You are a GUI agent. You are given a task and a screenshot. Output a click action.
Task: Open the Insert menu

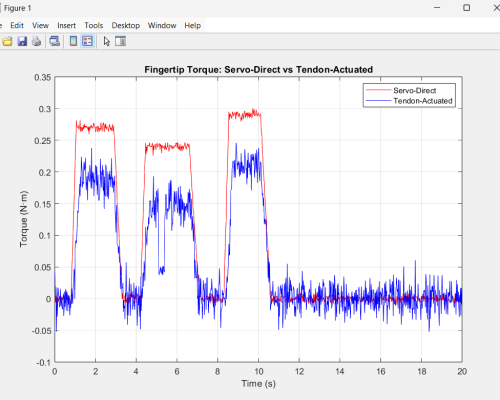[66, 25]
